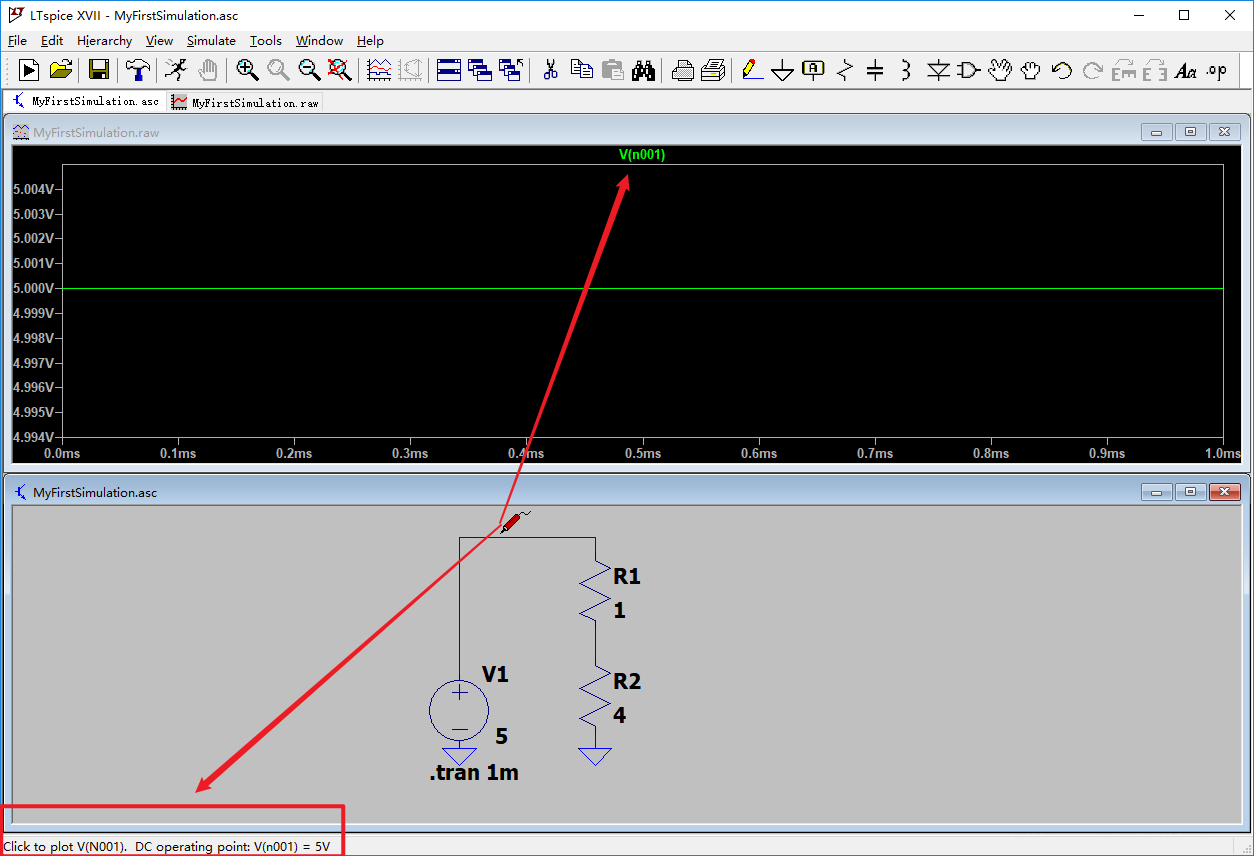Place a Diode component
1254x856 pixels.
938,70
